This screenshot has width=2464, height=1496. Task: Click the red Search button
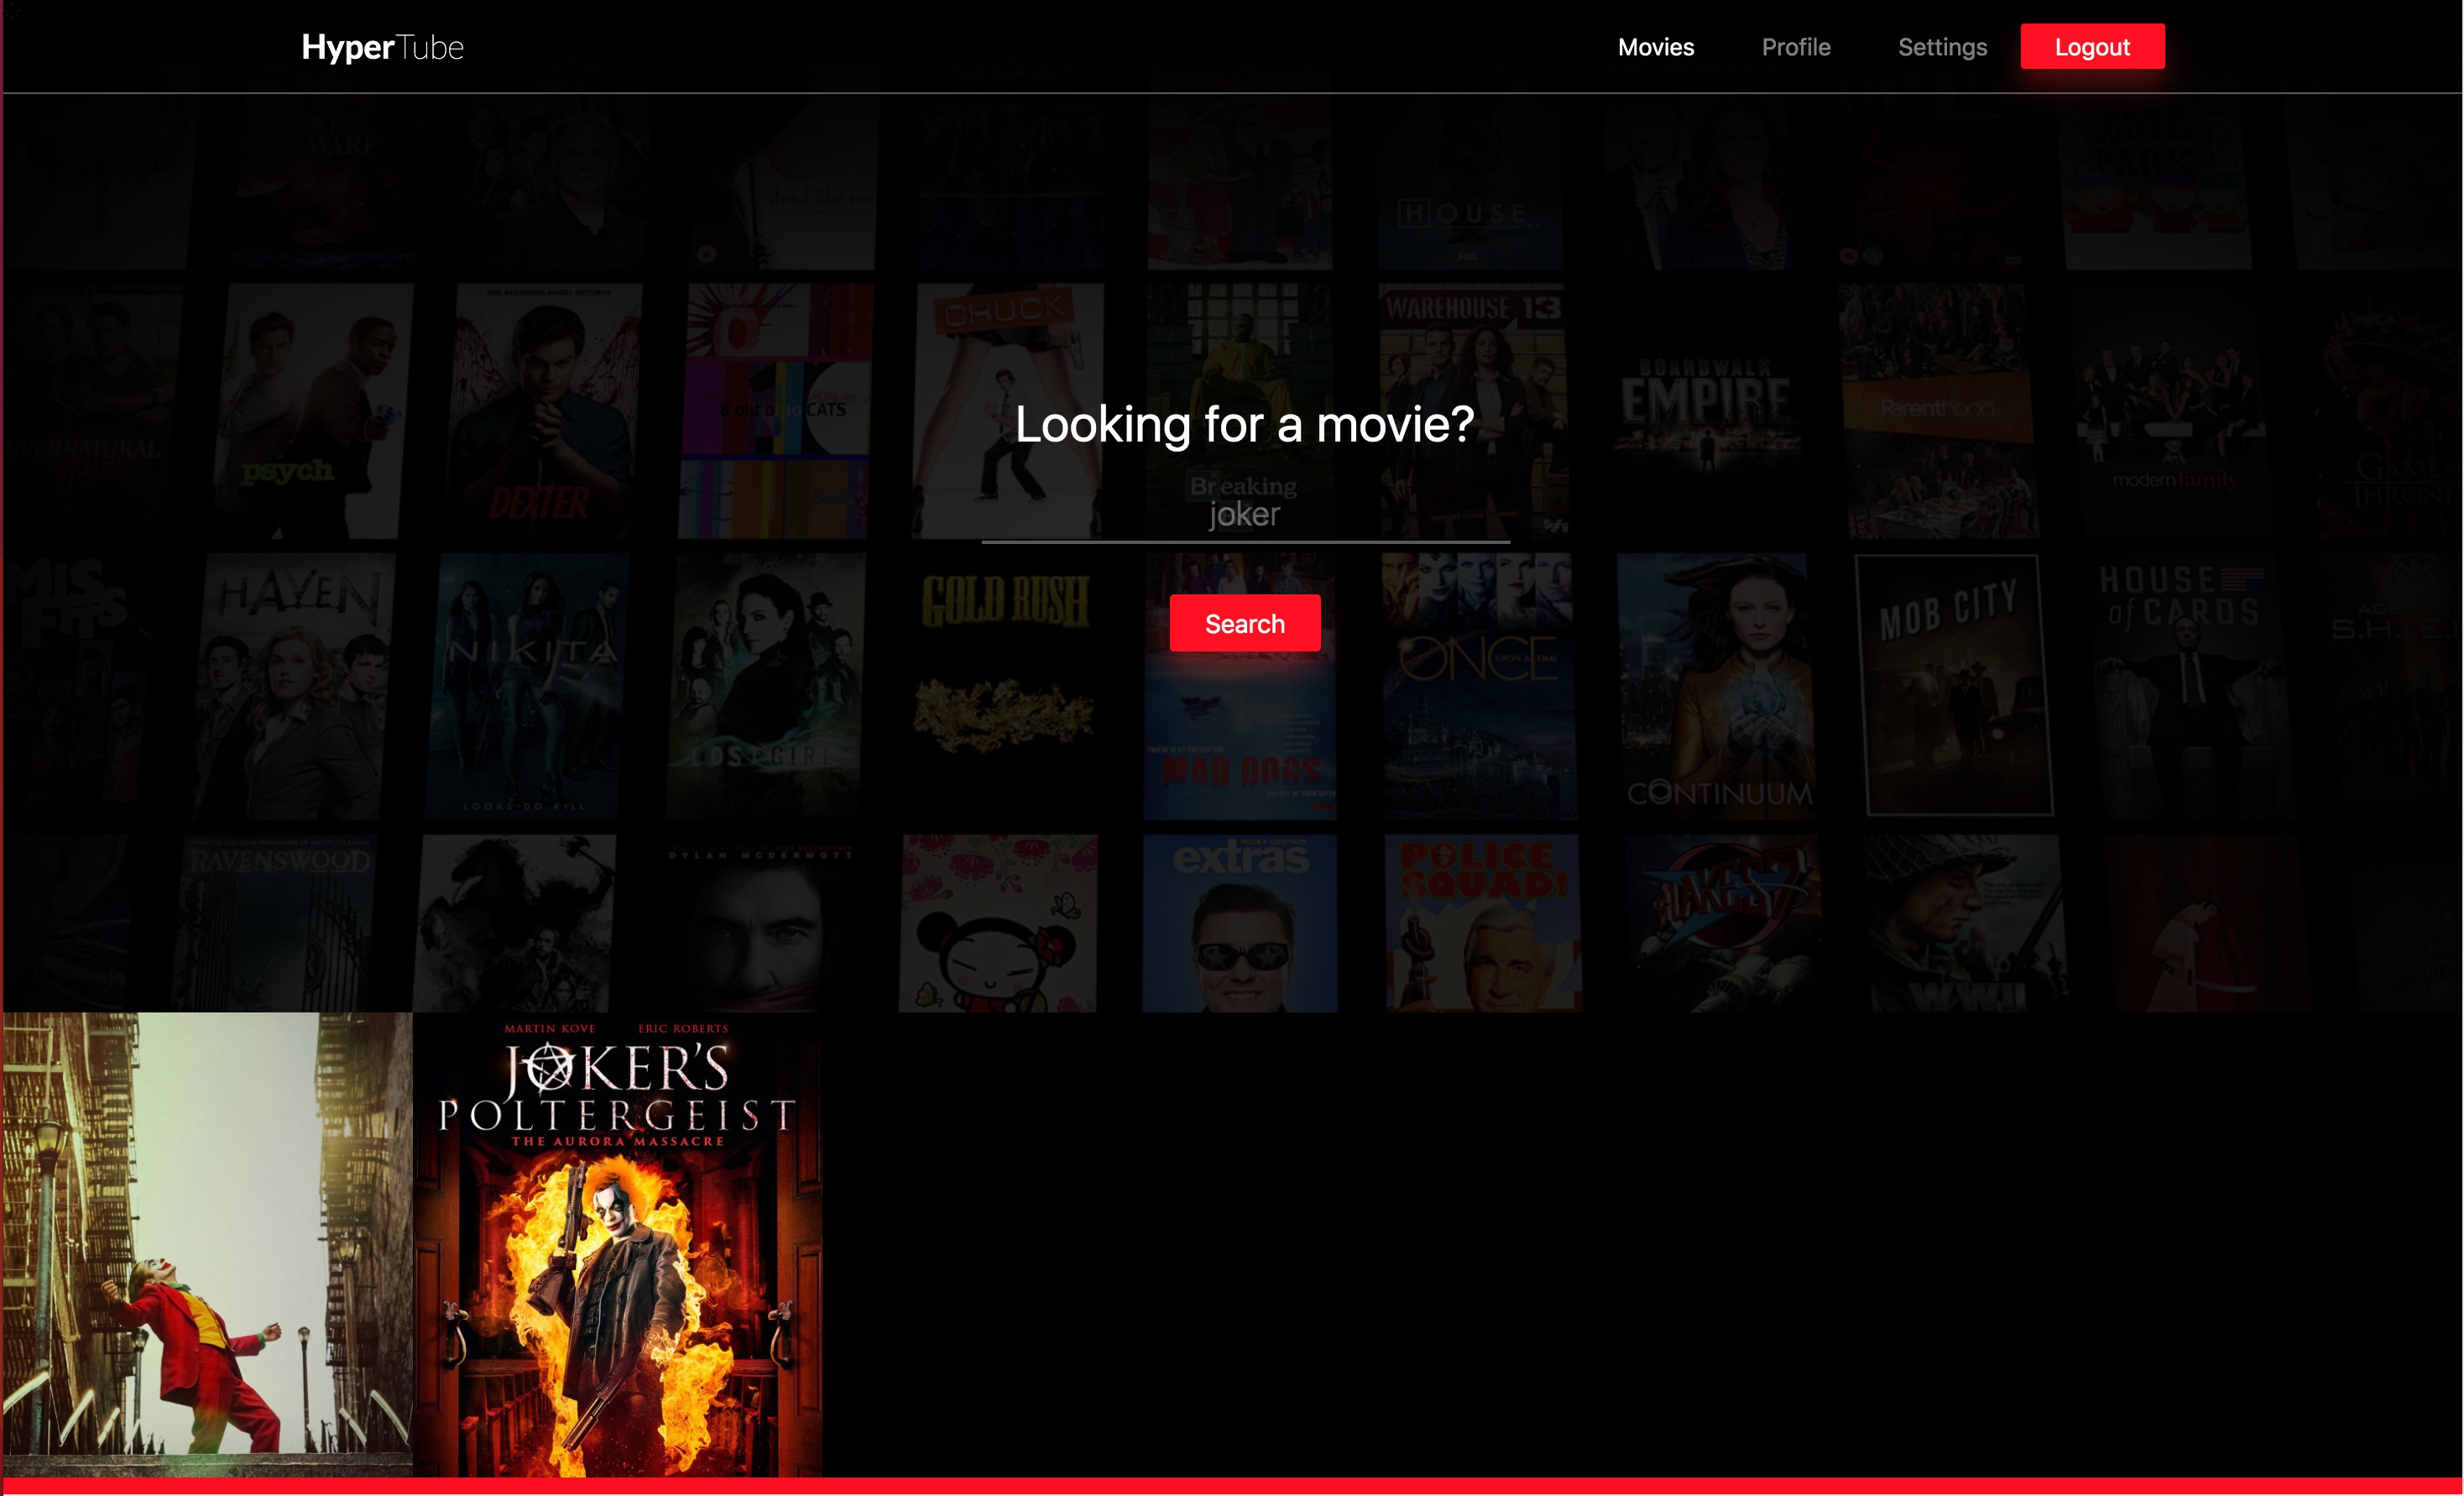(x=1244, y=623)
